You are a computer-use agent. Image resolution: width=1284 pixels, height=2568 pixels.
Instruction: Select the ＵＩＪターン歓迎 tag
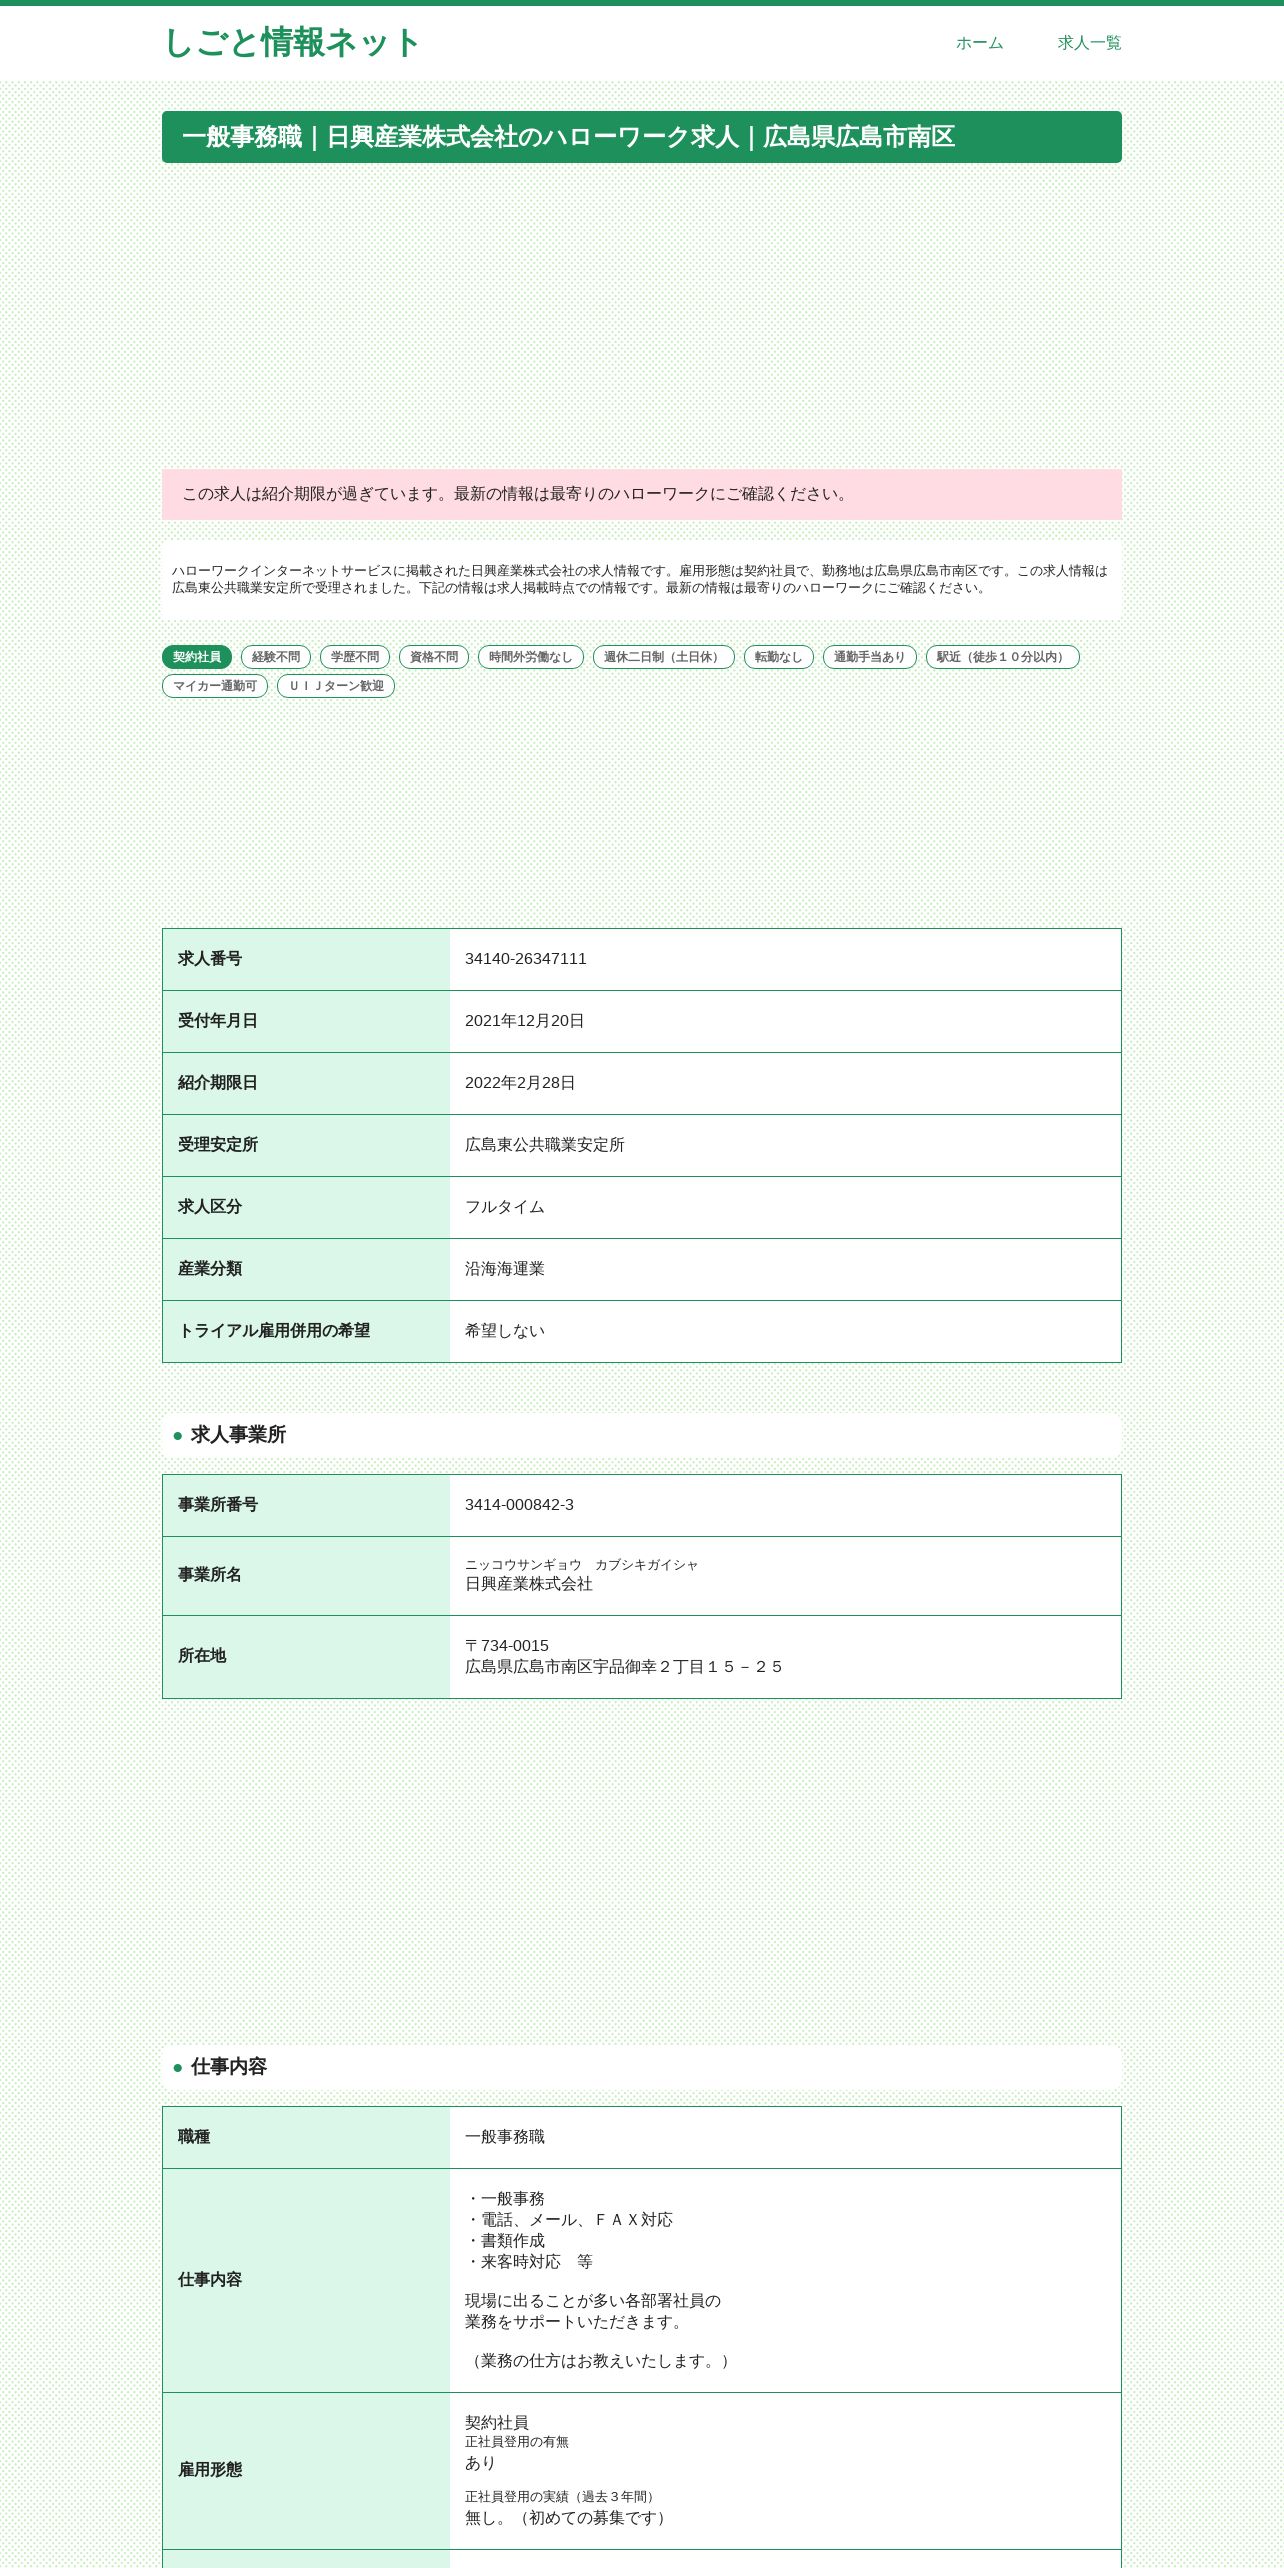(336, 686)
